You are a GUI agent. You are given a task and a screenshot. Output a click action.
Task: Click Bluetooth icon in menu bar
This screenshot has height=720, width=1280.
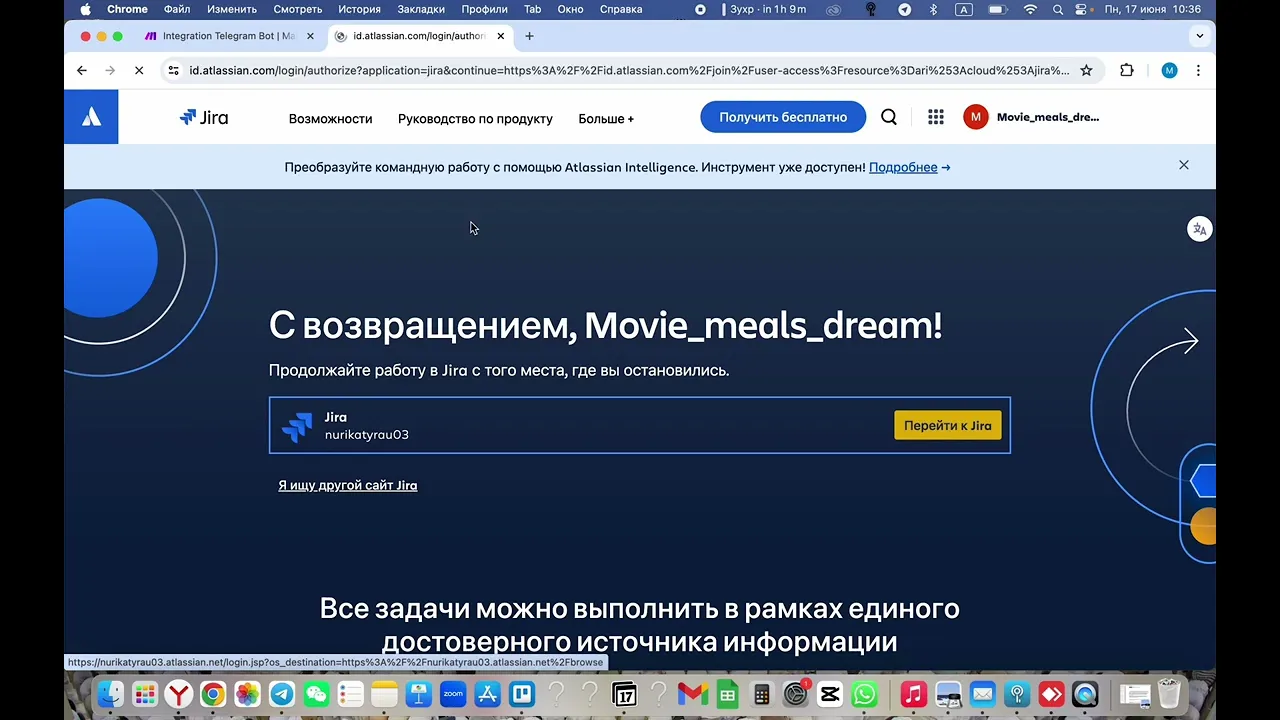(934, 9)
